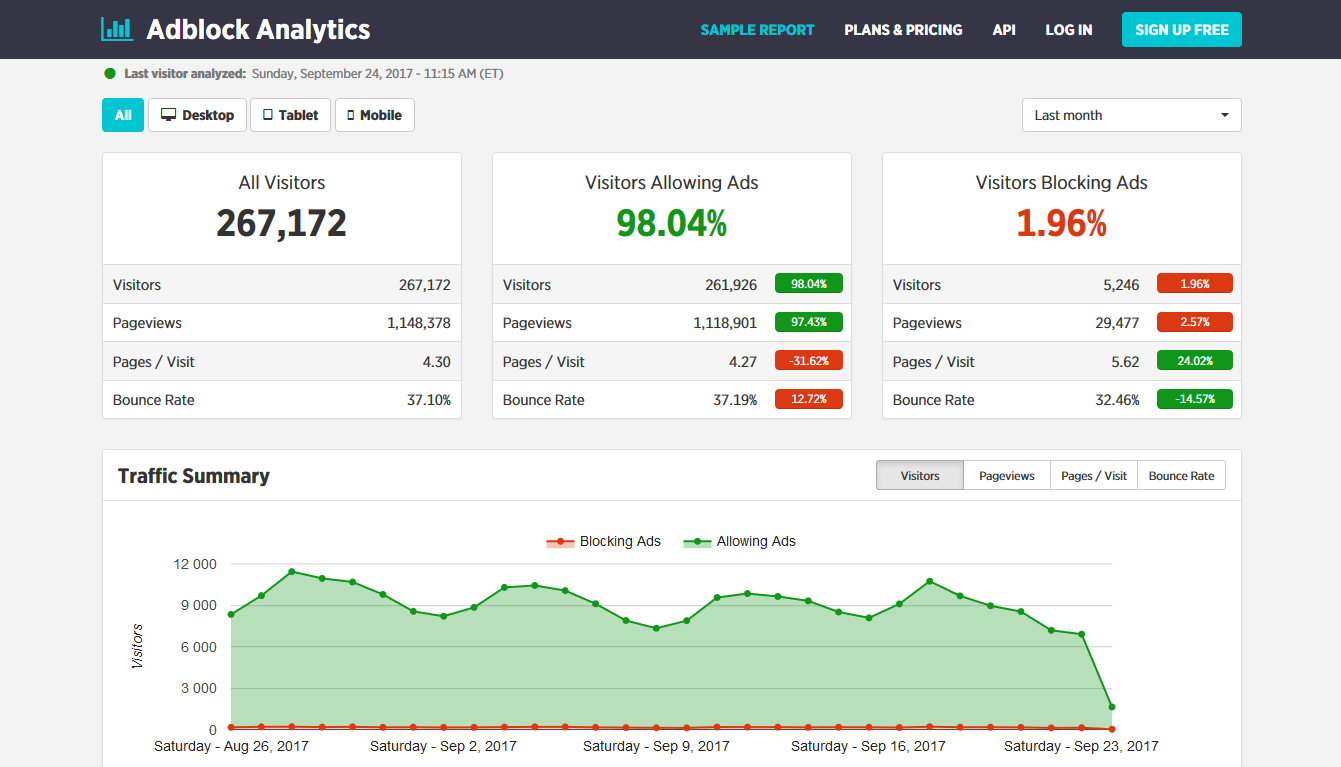Switch Traffic Summary to Bounce Rate
The height and width of the screenshot is (767, 1341).
[x=1181, y=475]
